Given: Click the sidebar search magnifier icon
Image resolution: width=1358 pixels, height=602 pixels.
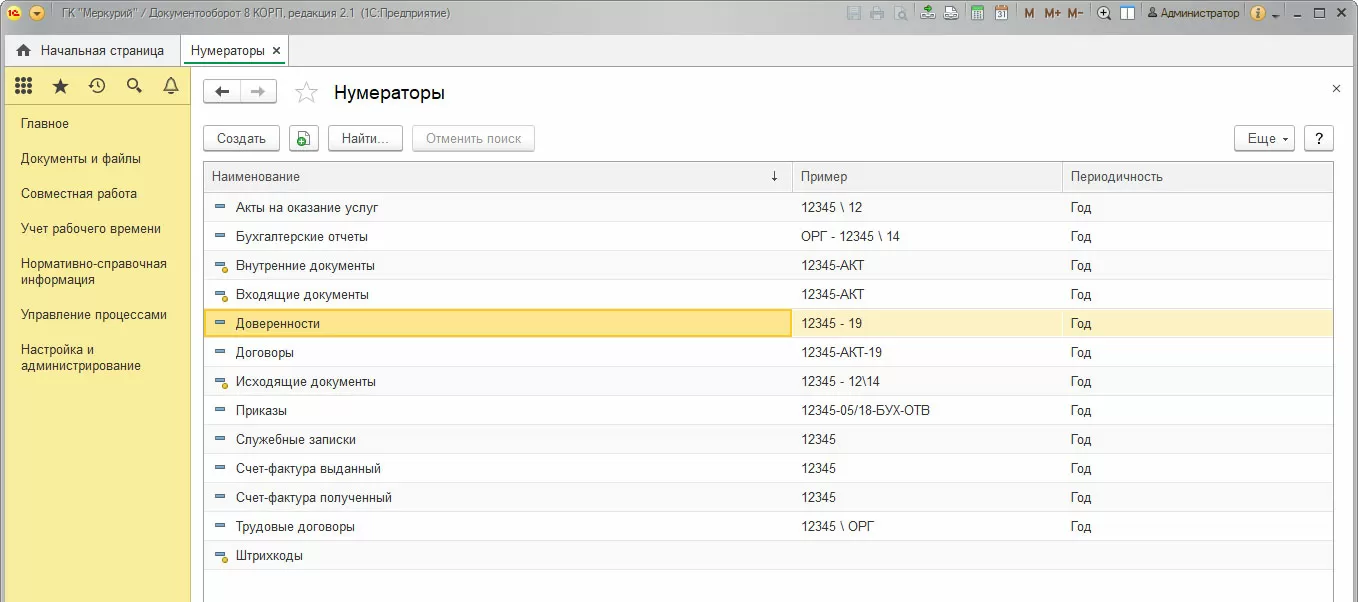Looking at the screenshot, I should (x=134, y=86).
